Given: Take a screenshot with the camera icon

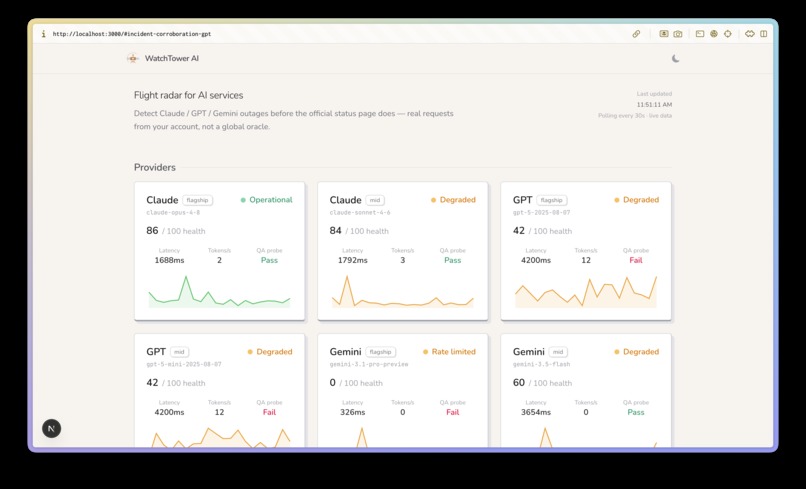Looking at the screenshot, I should [678, 34].
